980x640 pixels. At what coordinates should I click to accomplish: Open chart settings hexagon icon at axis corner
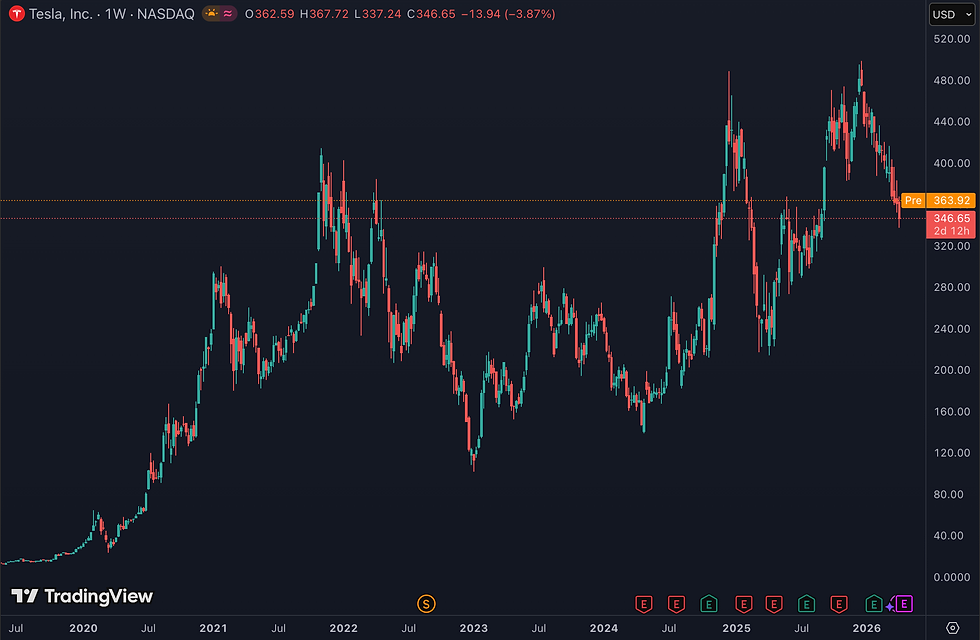952,628
